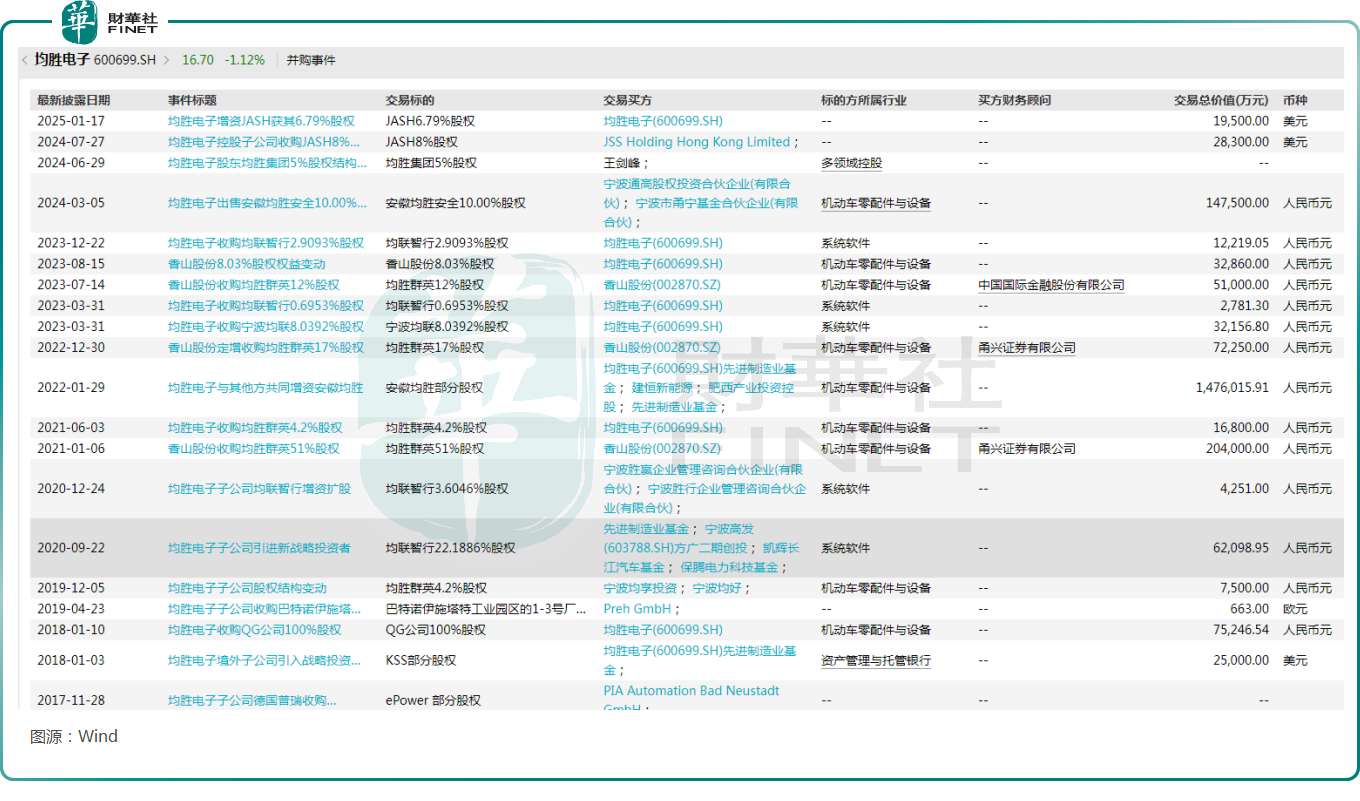Click buyer 宁波均好

click(x=718, y=588)
